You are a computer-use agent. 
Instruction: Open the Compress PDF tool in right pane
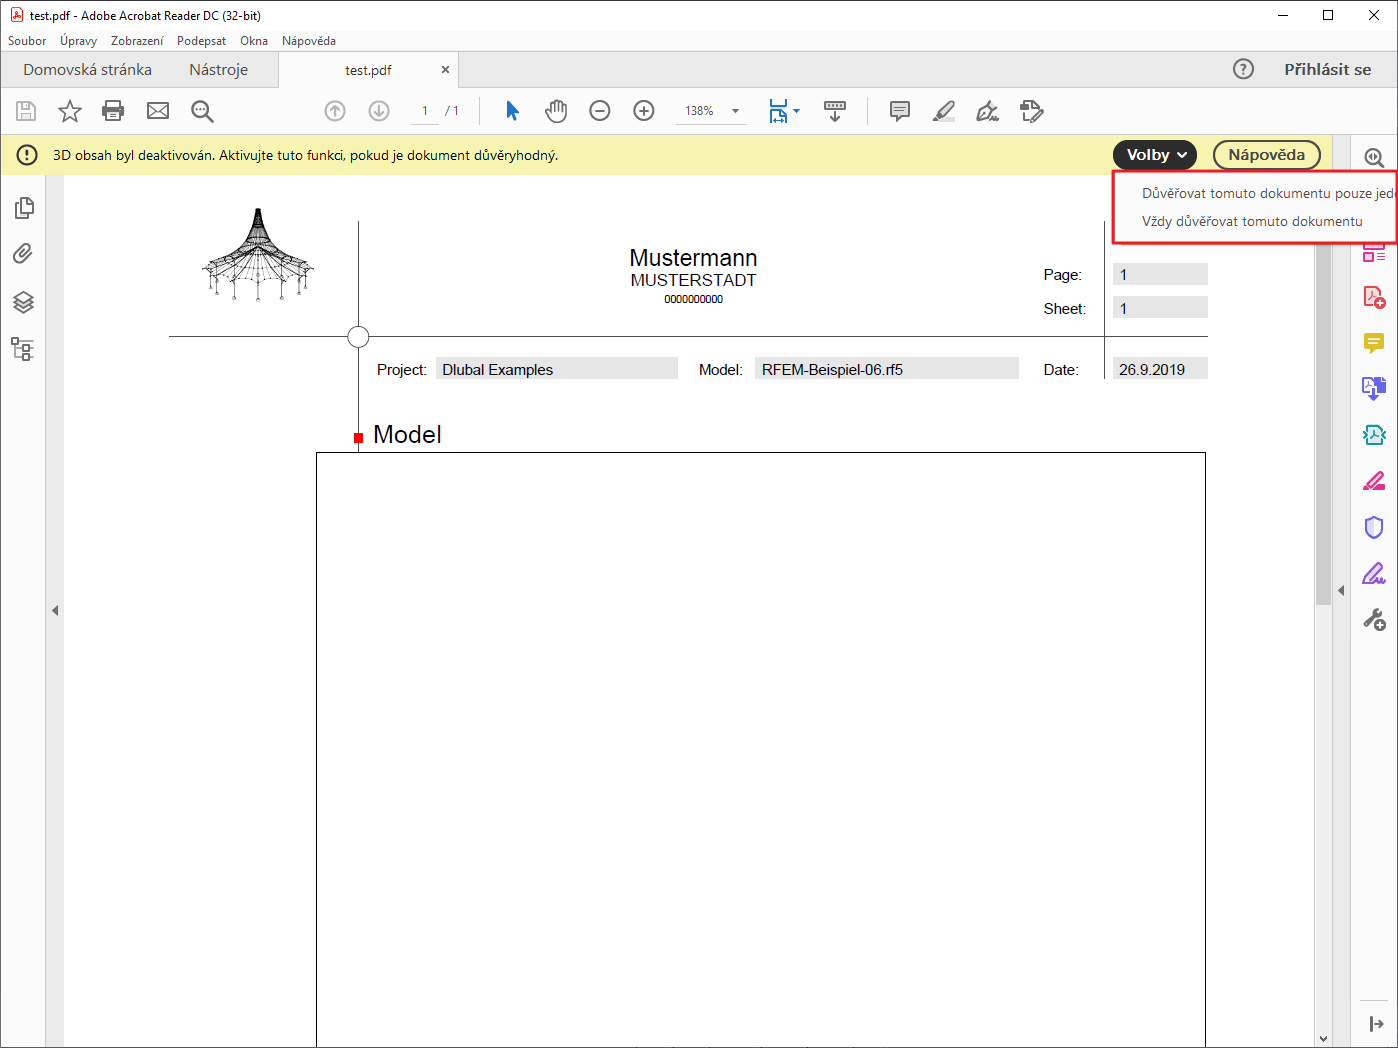(1374, 435)
